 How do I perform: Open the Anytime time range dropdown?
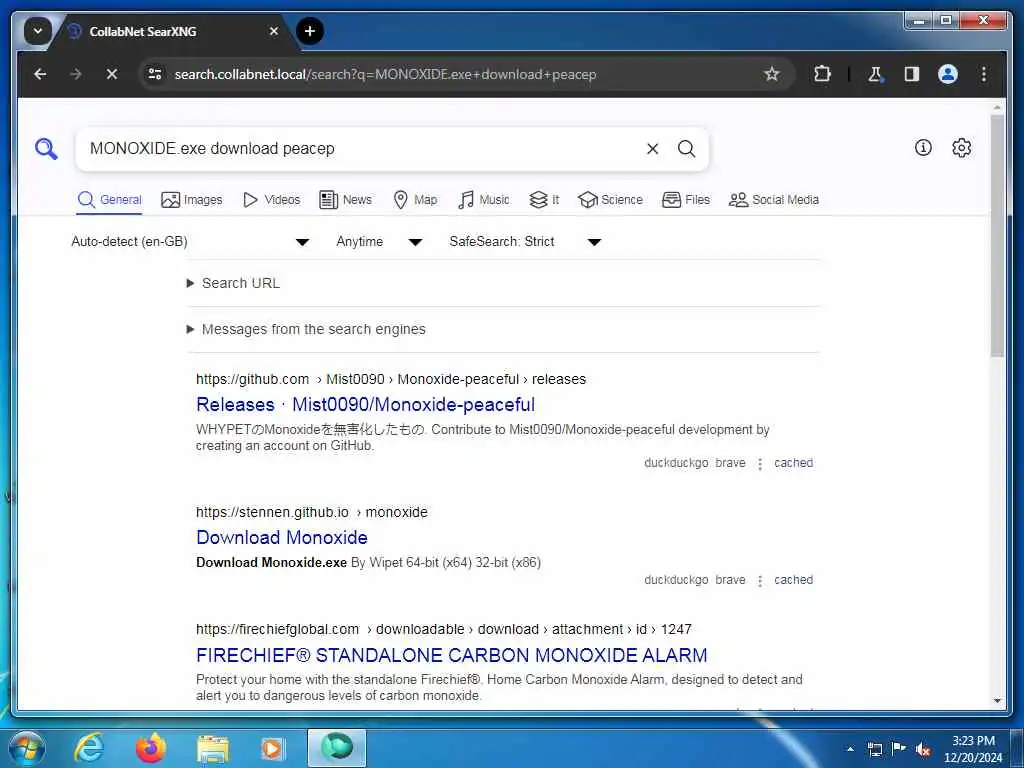(x=379, y=242)
